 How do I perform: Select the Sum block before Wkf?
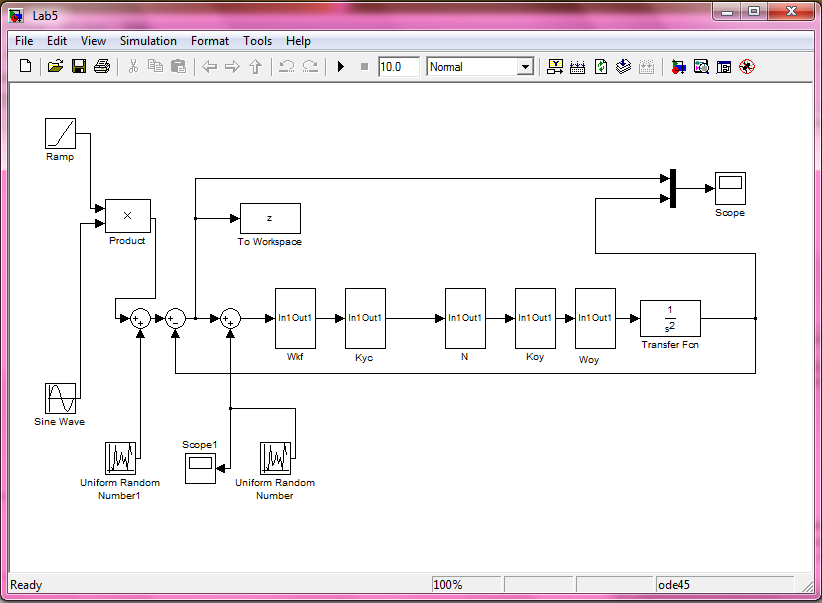(230, 318)
